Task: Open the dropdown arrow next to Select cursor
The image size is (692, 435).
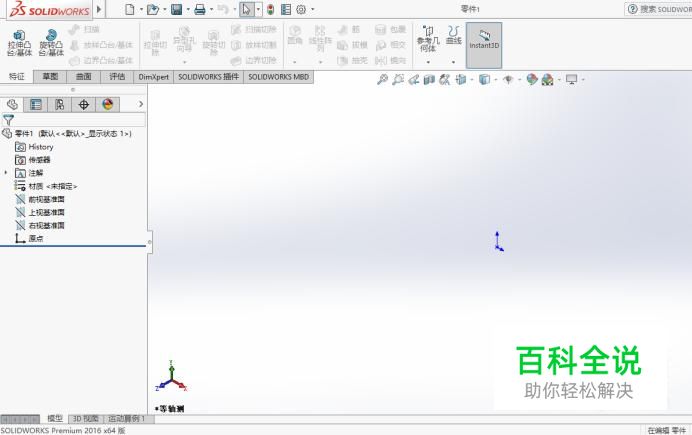Action: click(258, 9)
